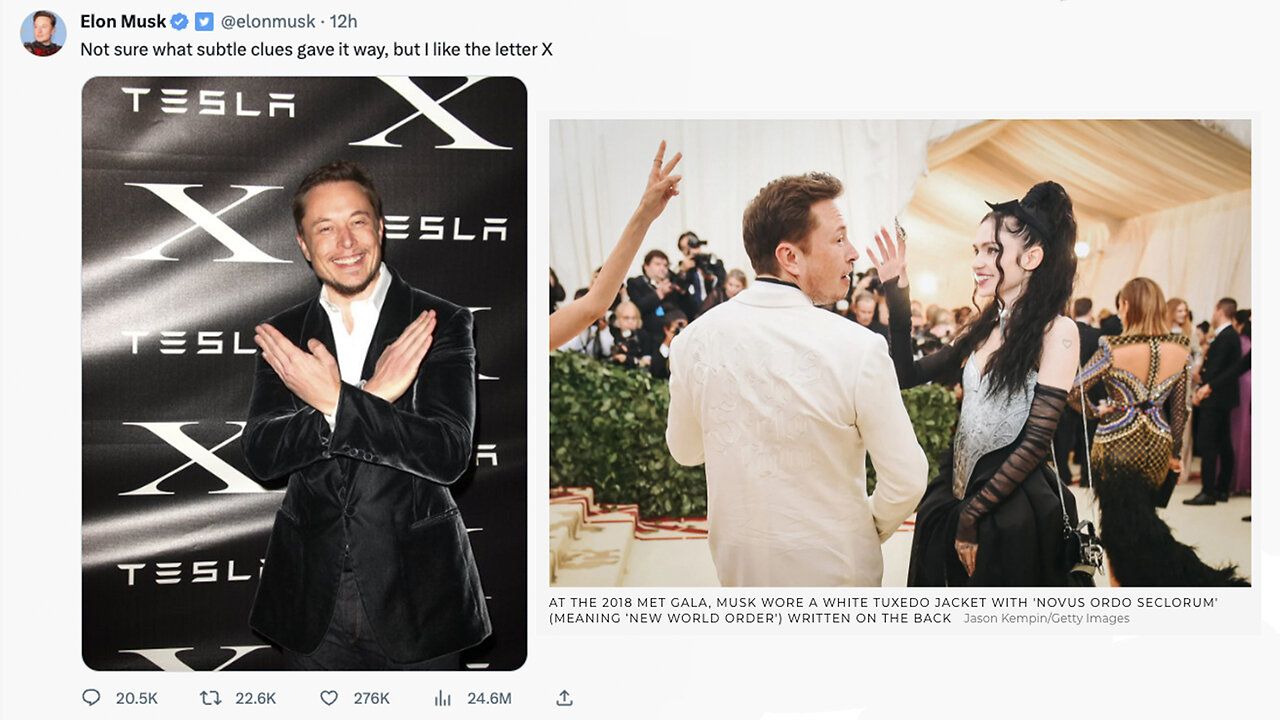Open the @elonmusk handle link
1280x720 pixels.
[x=268, y=21]
